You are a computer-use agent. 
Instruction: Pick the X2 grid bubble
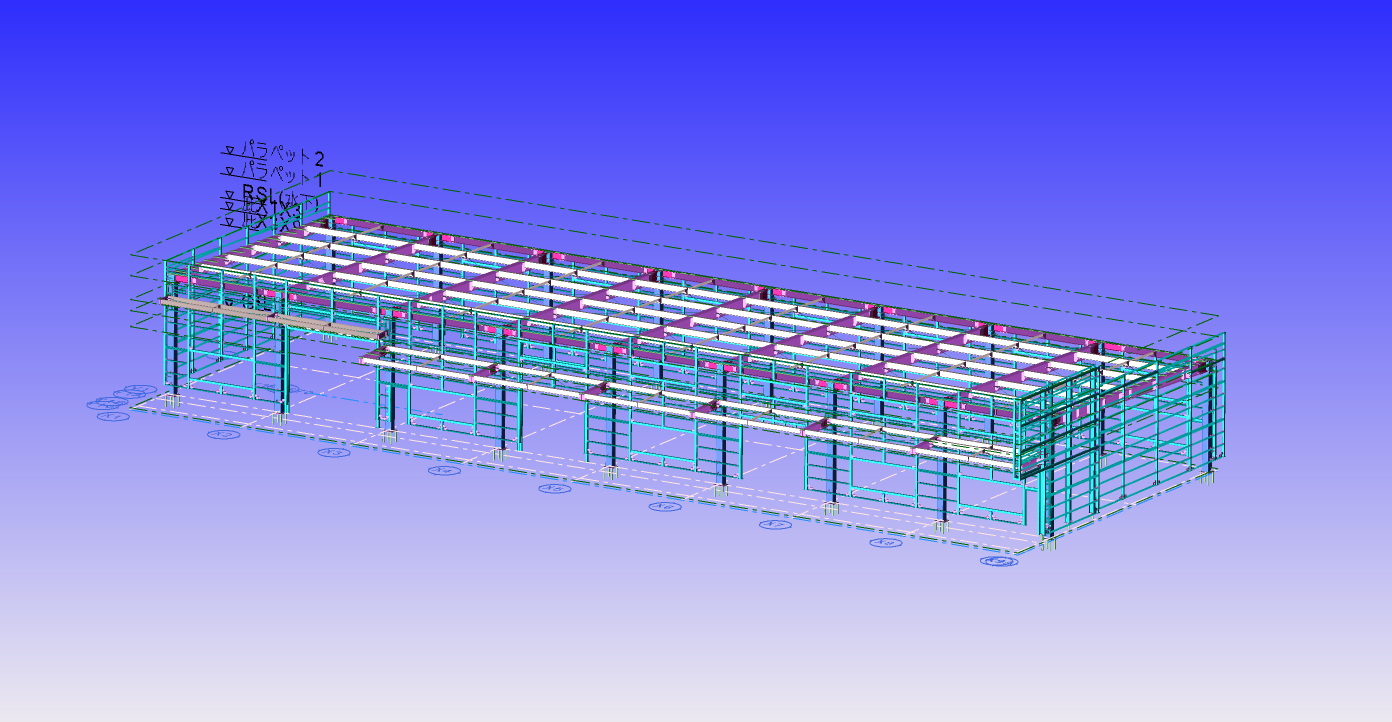pos(224,435)
